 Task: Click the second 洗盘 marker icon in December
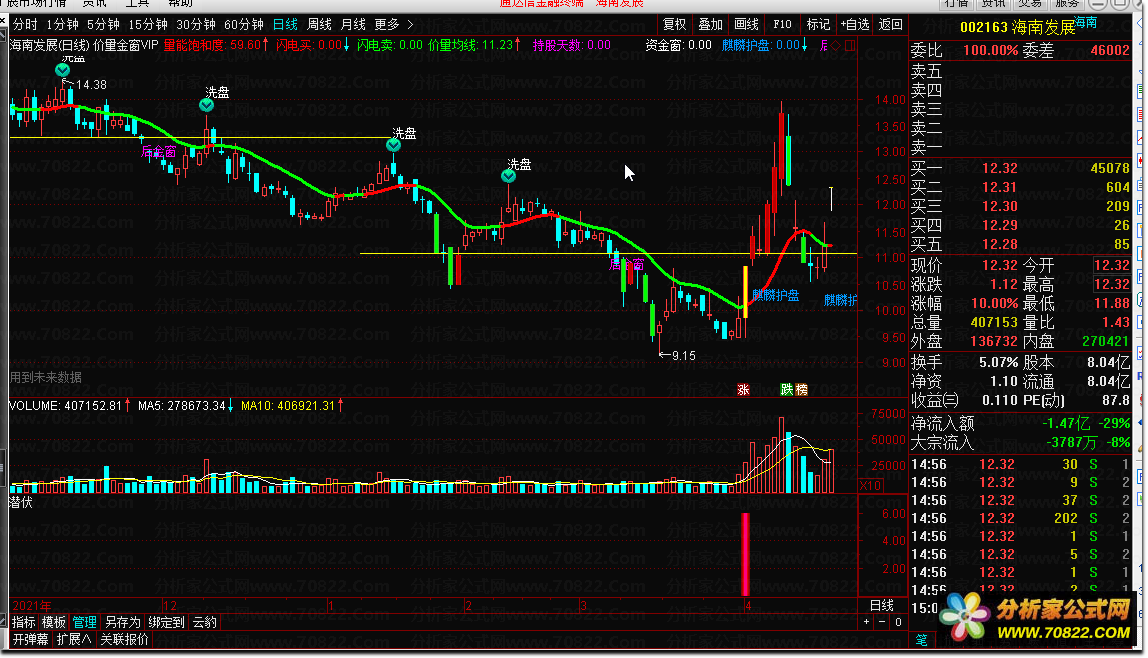[x=206, y=105]
